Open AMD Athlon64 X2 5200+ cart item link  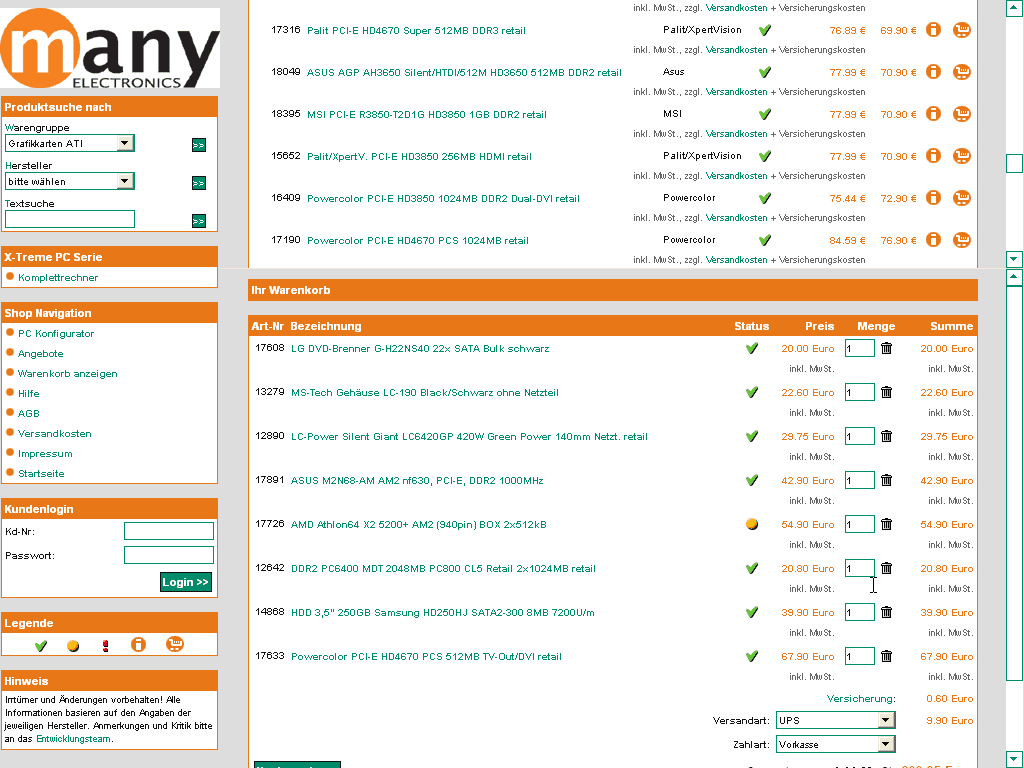coord(419,525)
